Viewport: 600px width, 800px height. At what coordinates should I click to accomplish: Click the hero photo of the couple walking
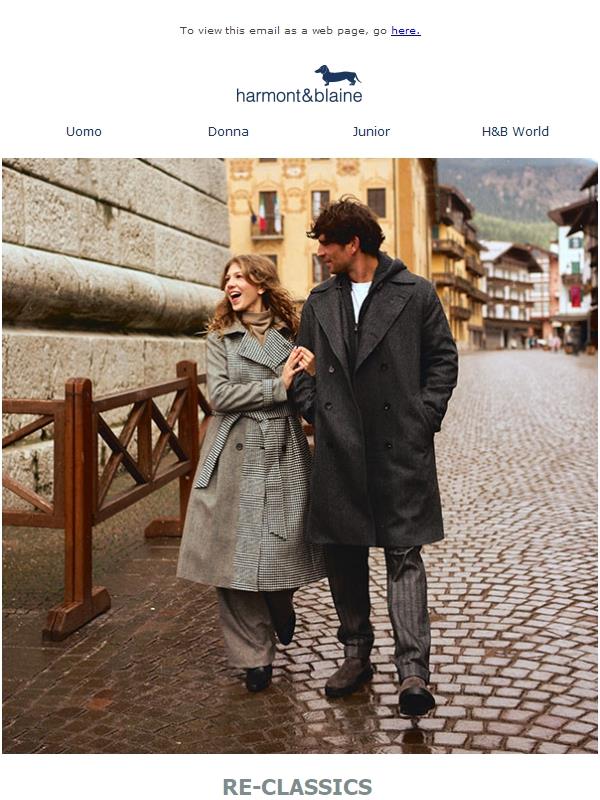click(299, 456)
